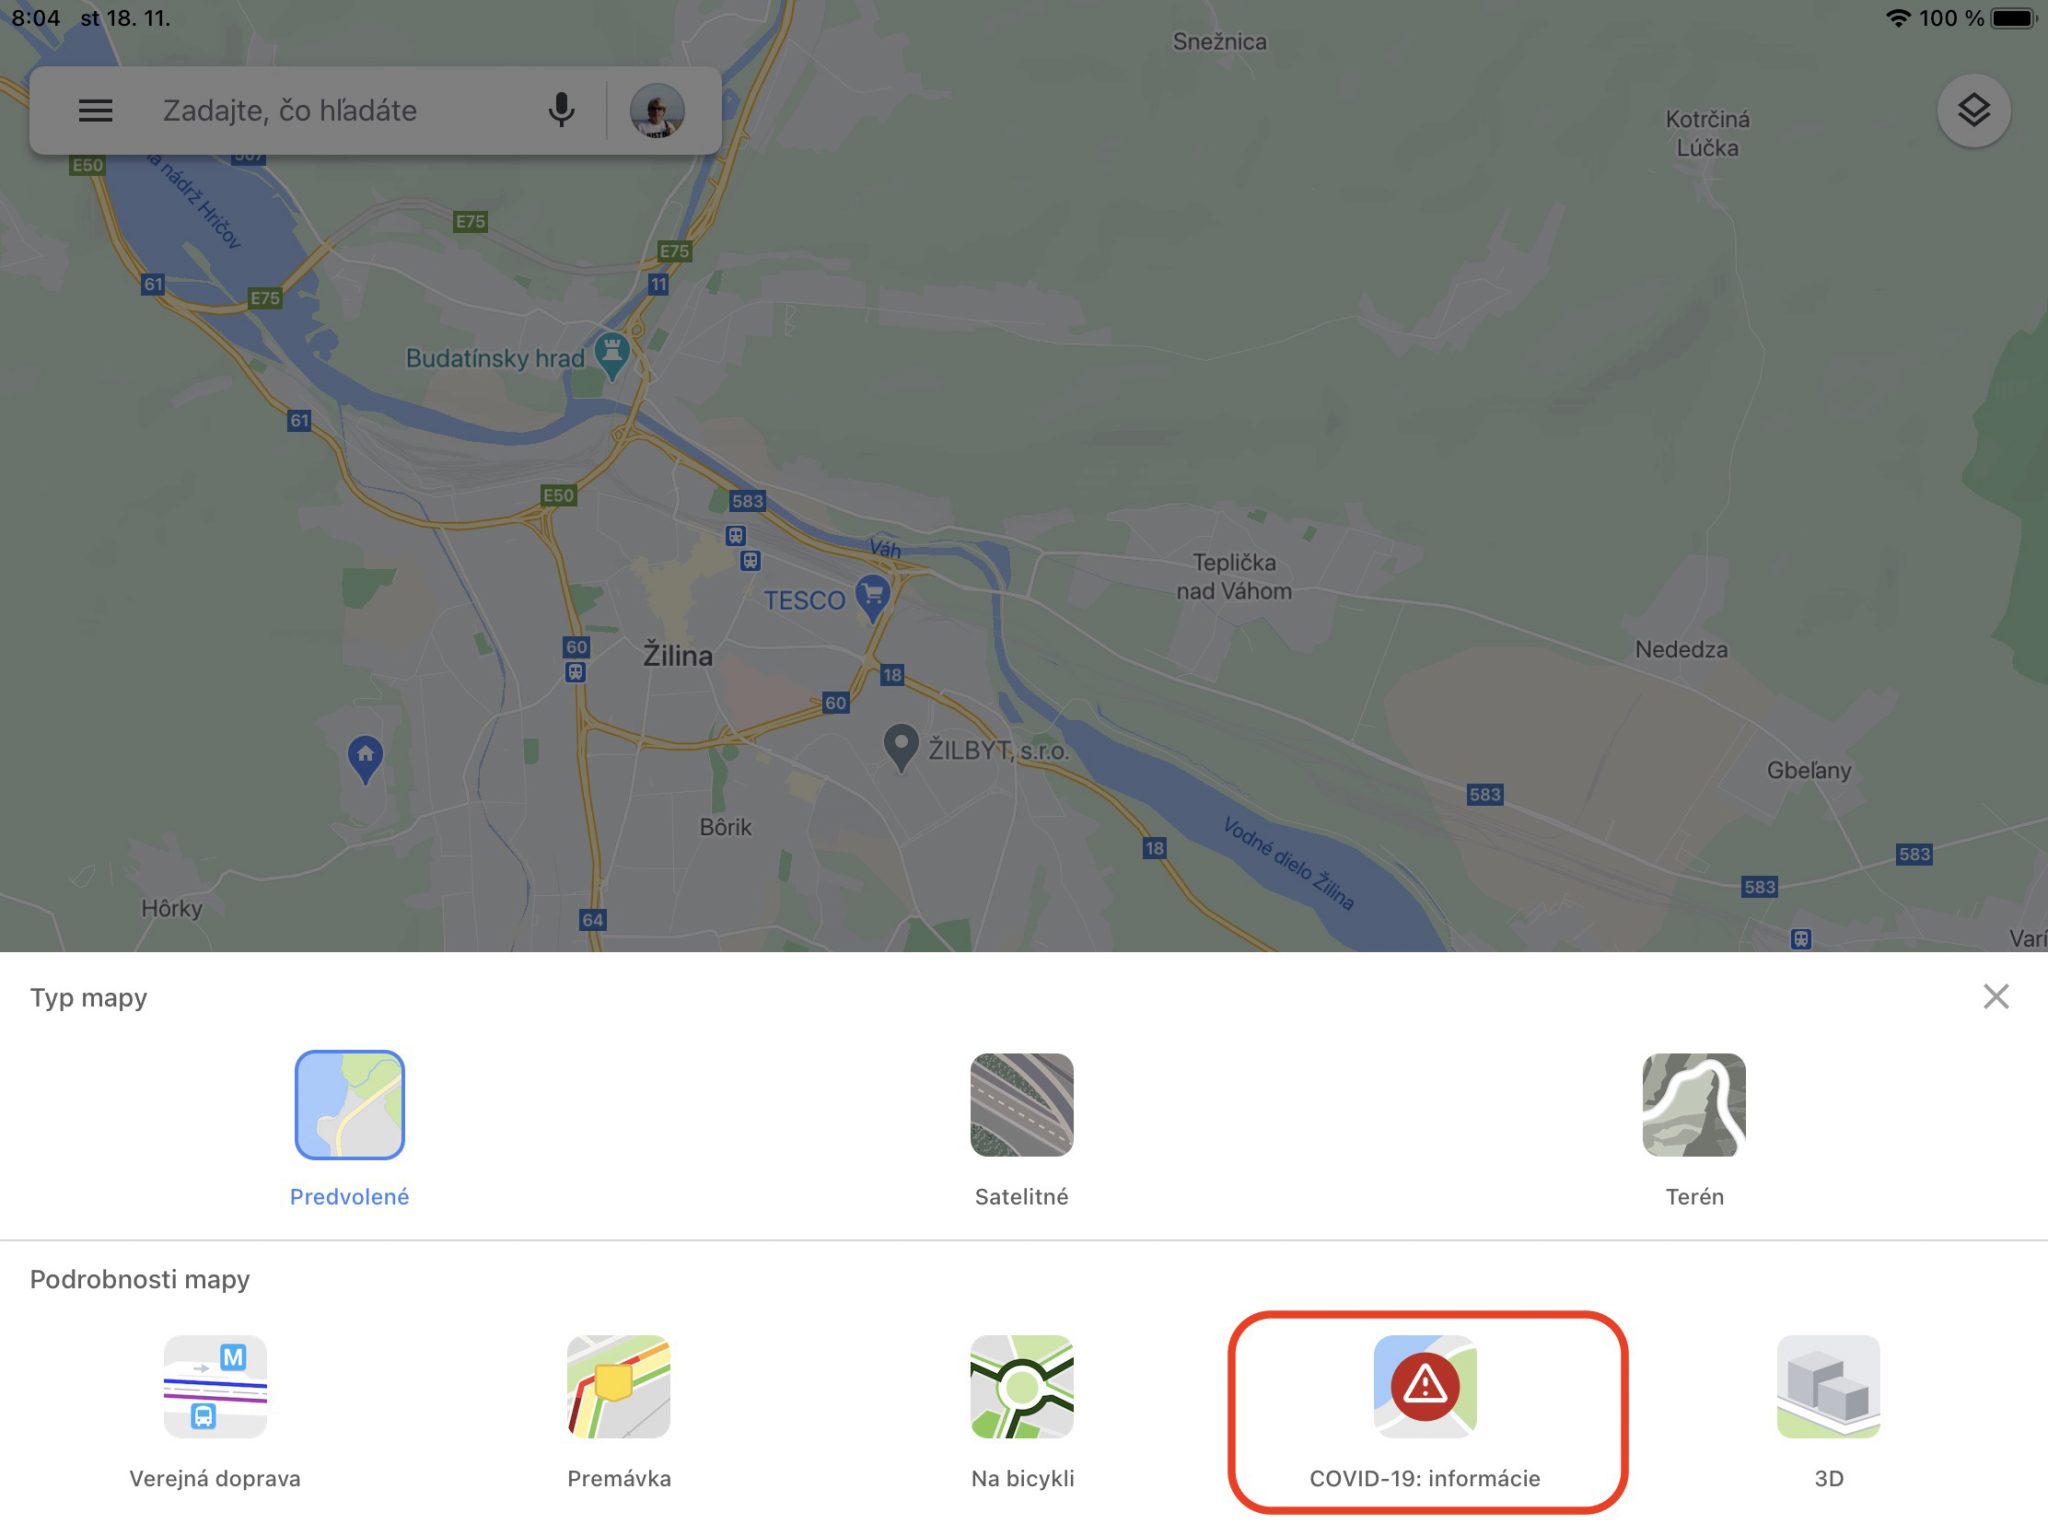Open the hamburger menu in search bar

point(96,111)
